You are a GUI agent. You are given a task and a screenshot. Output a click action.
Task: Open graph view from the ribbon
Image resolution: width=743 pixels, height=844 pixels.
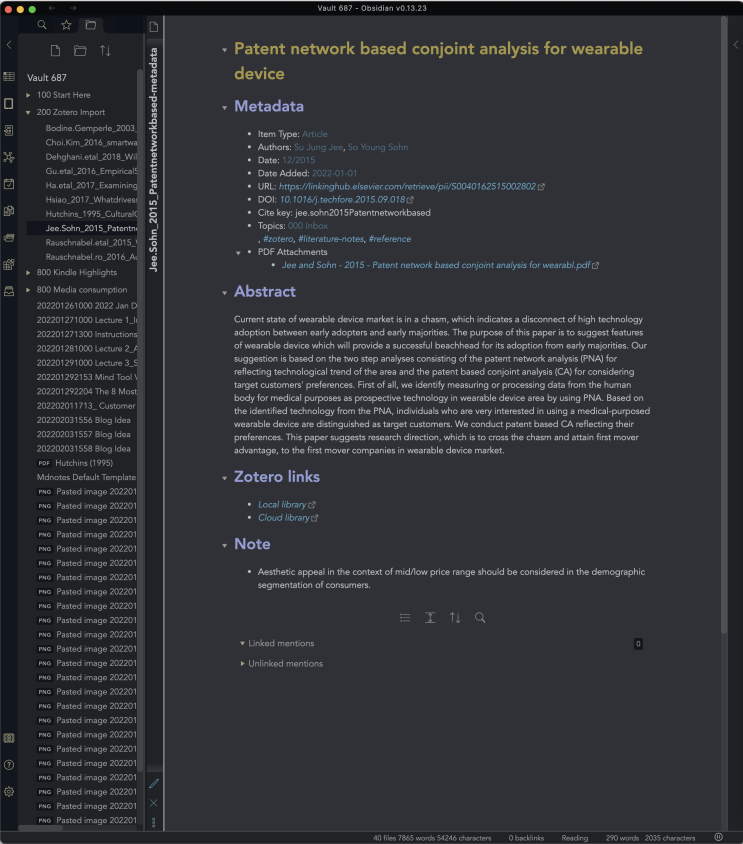[x=9, y=157]
